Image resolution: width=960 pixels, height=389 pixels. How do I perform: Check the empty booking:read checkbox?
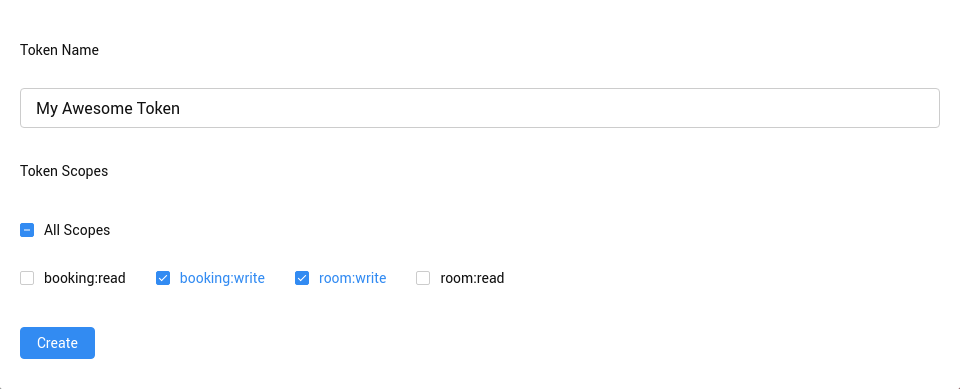27,278
